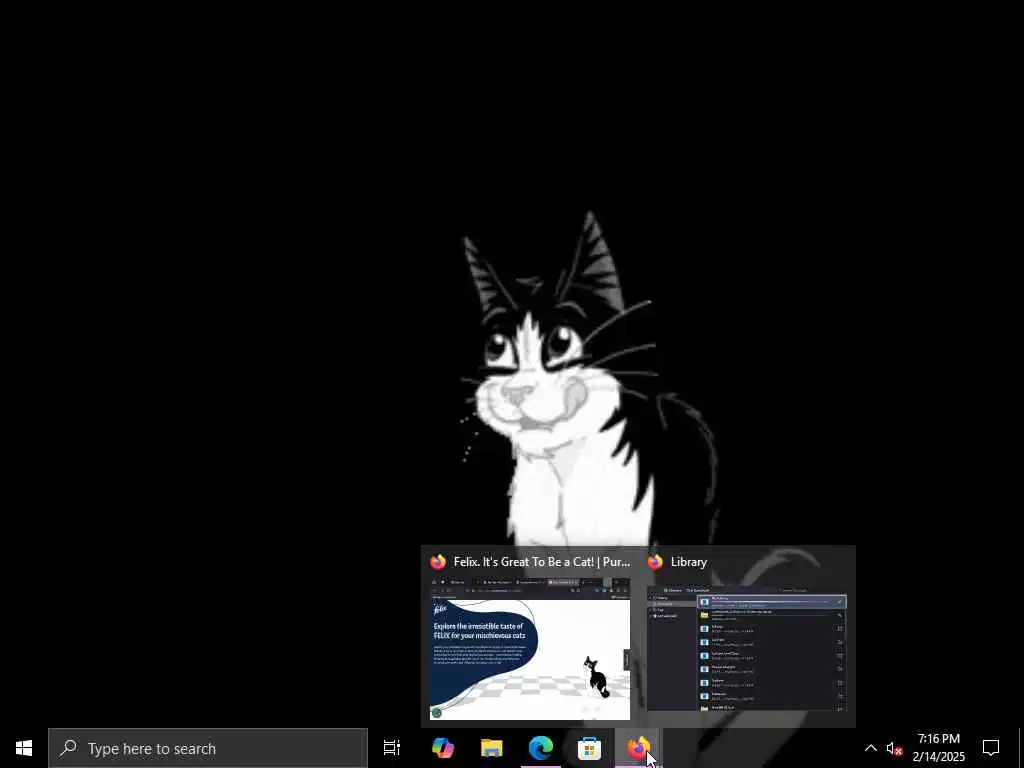Screen dimensions: 1024x768
Task: Switch to the Library window thumbnail
Action: click(746, 648)
